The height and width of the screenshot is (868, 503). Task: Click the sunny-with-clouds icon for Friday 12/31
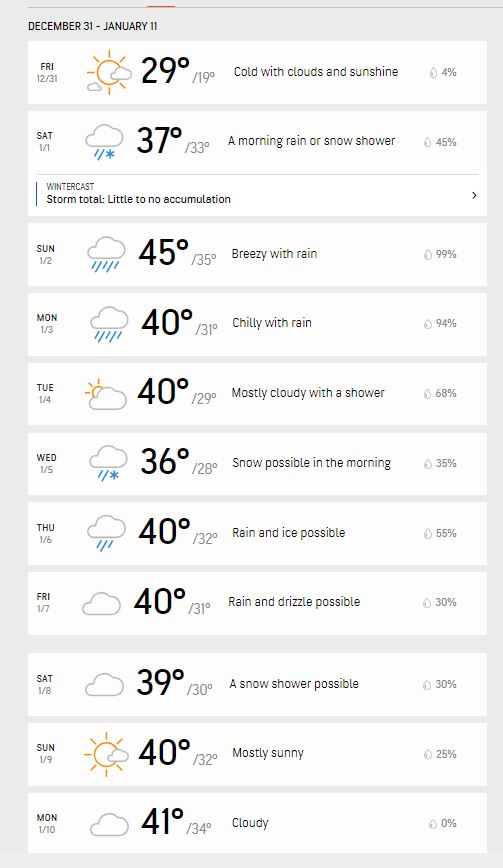click(109, 72)
